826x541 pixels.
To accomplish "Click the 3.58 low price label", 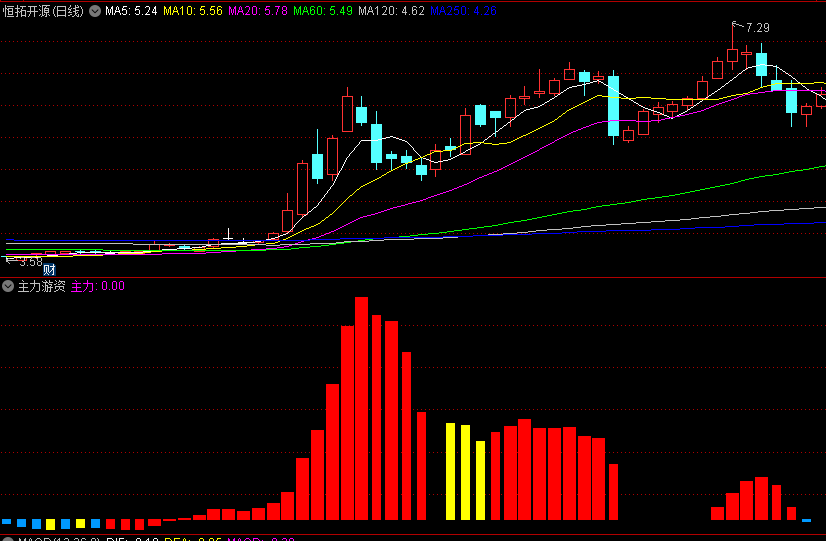I will [31, 262].
